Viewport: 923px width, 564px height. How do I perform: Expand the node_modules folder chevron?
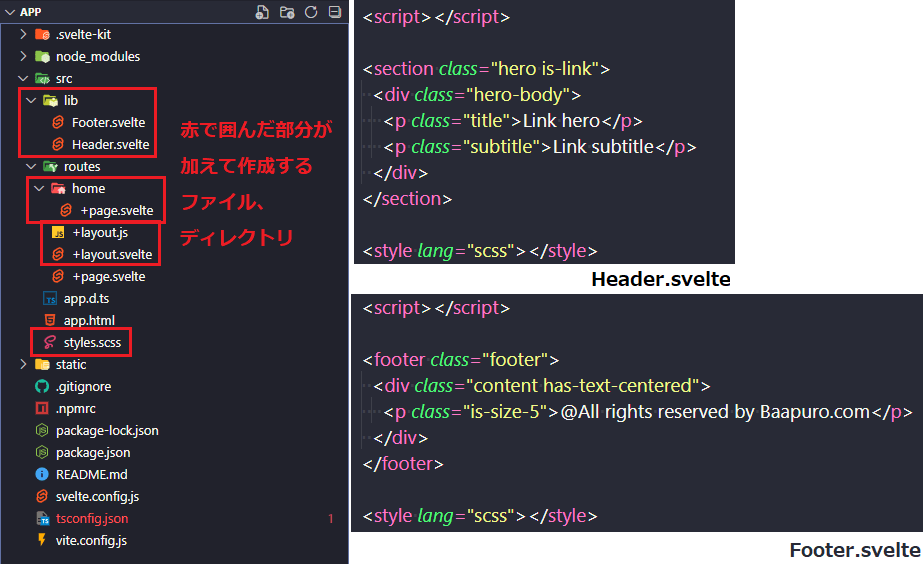point(23,56)
